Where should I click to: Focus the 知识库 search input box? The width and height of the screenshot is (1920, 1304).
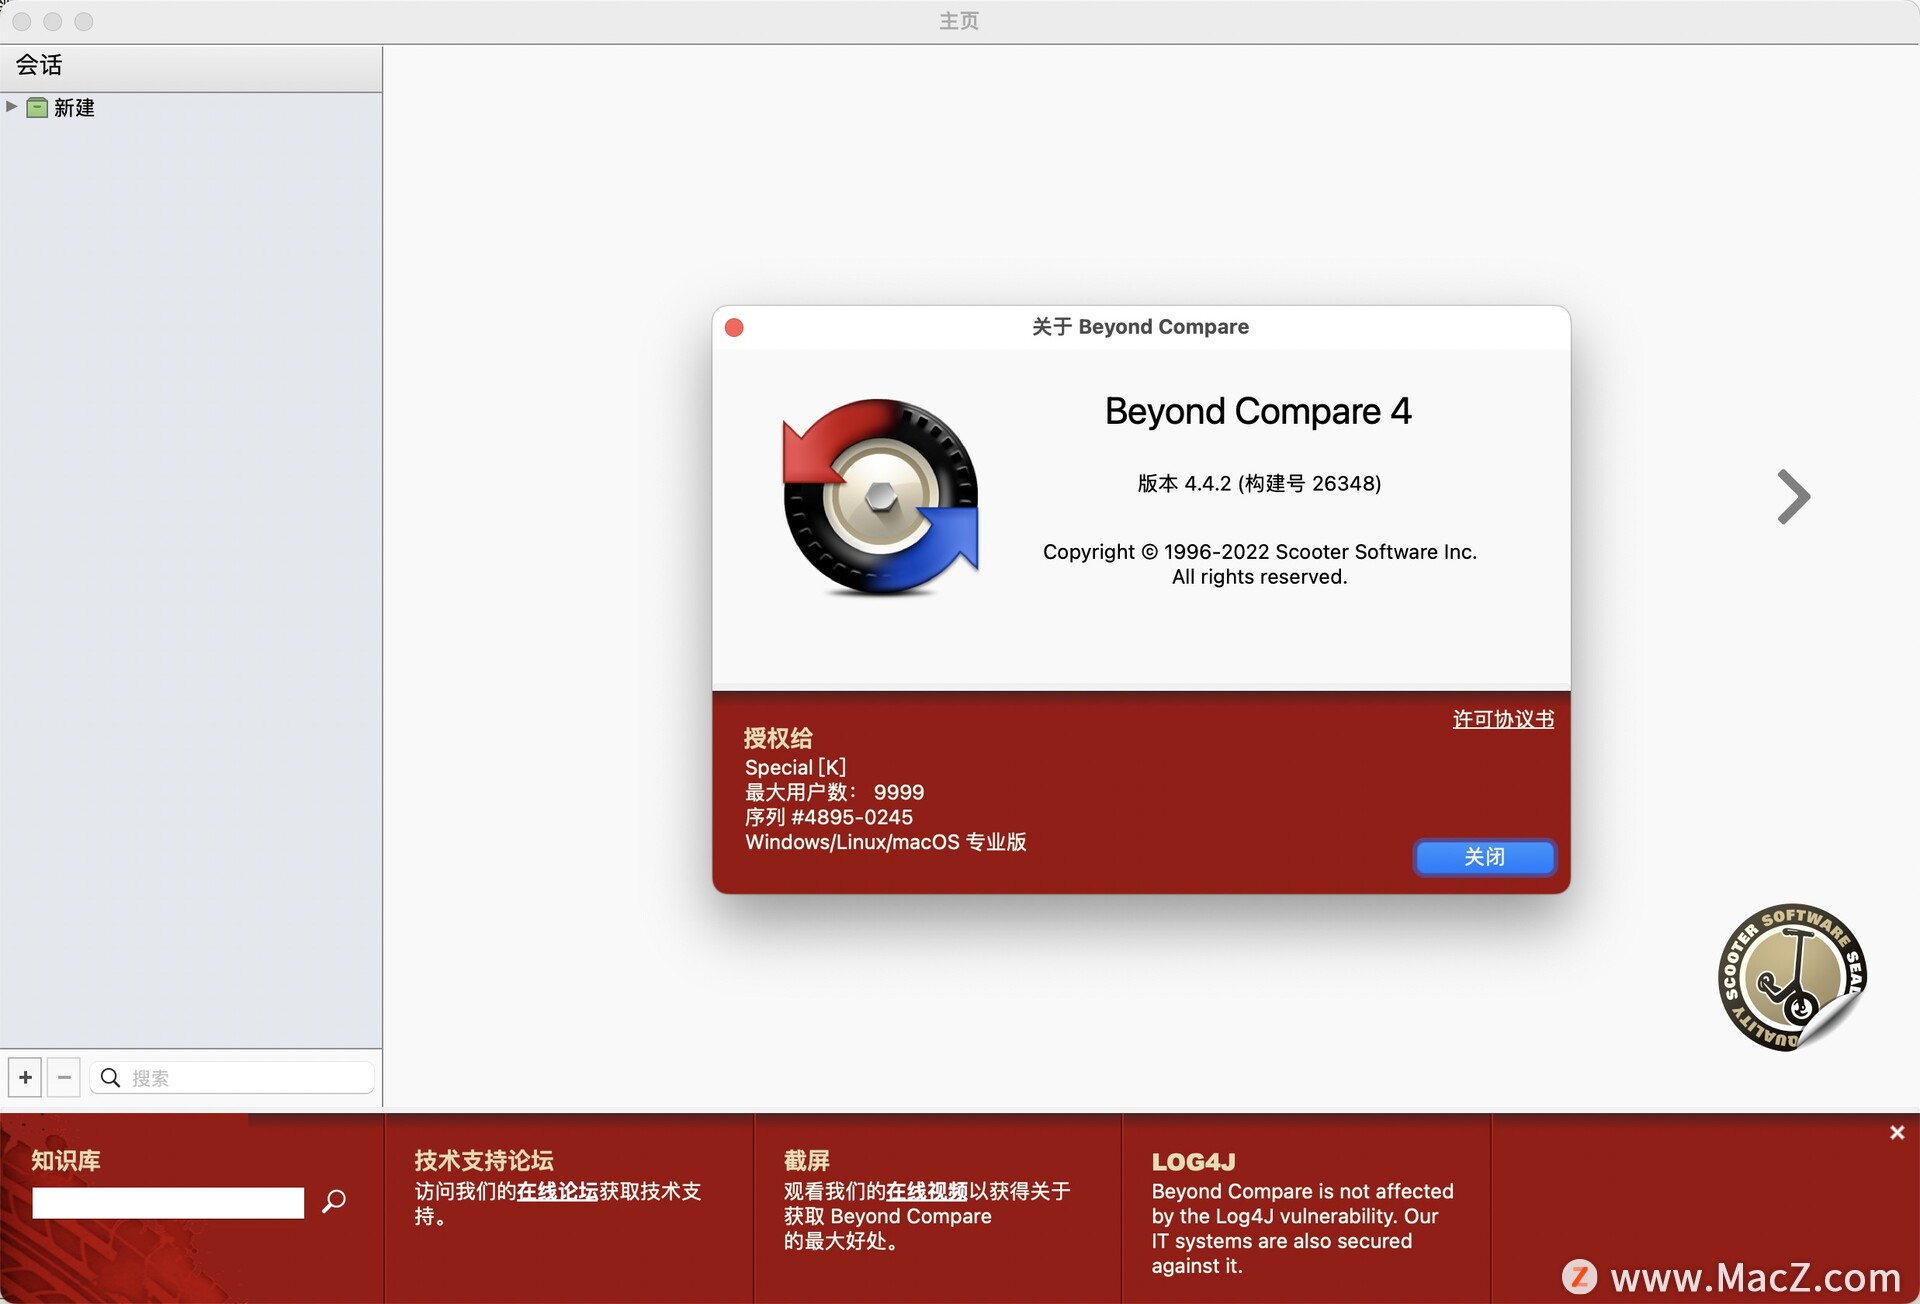pyautogui.click(x=168, y=1202)
